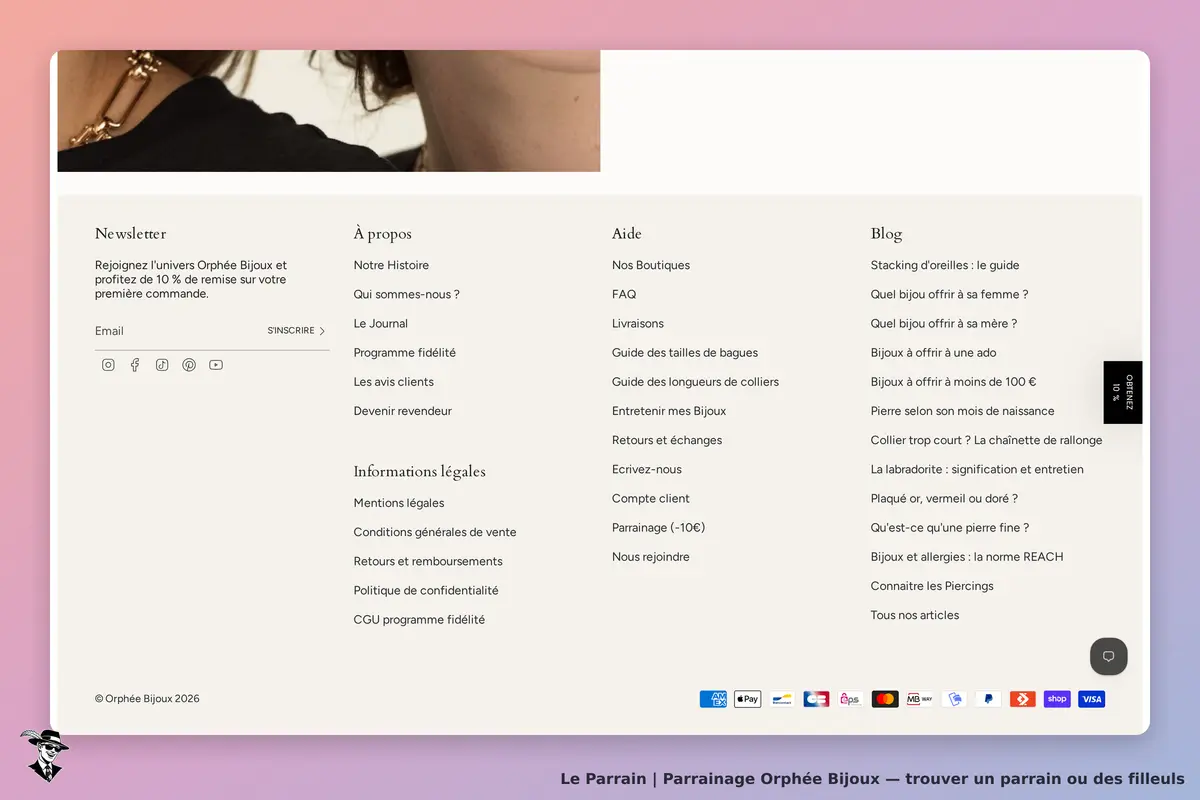This screenshot has width=1200, height=800.
Task: Click the Carte Bancaire CB icon
Action: 816,699
